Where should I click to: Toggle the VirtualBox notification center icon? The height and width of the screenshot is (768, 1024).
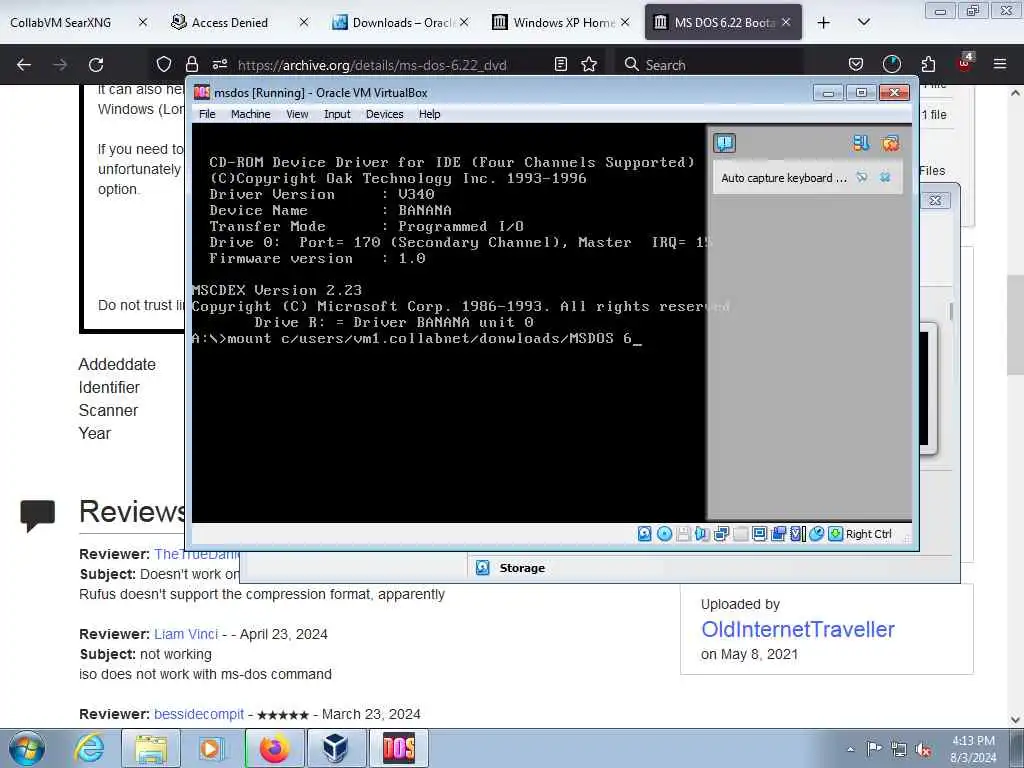[x=724, y=142]
